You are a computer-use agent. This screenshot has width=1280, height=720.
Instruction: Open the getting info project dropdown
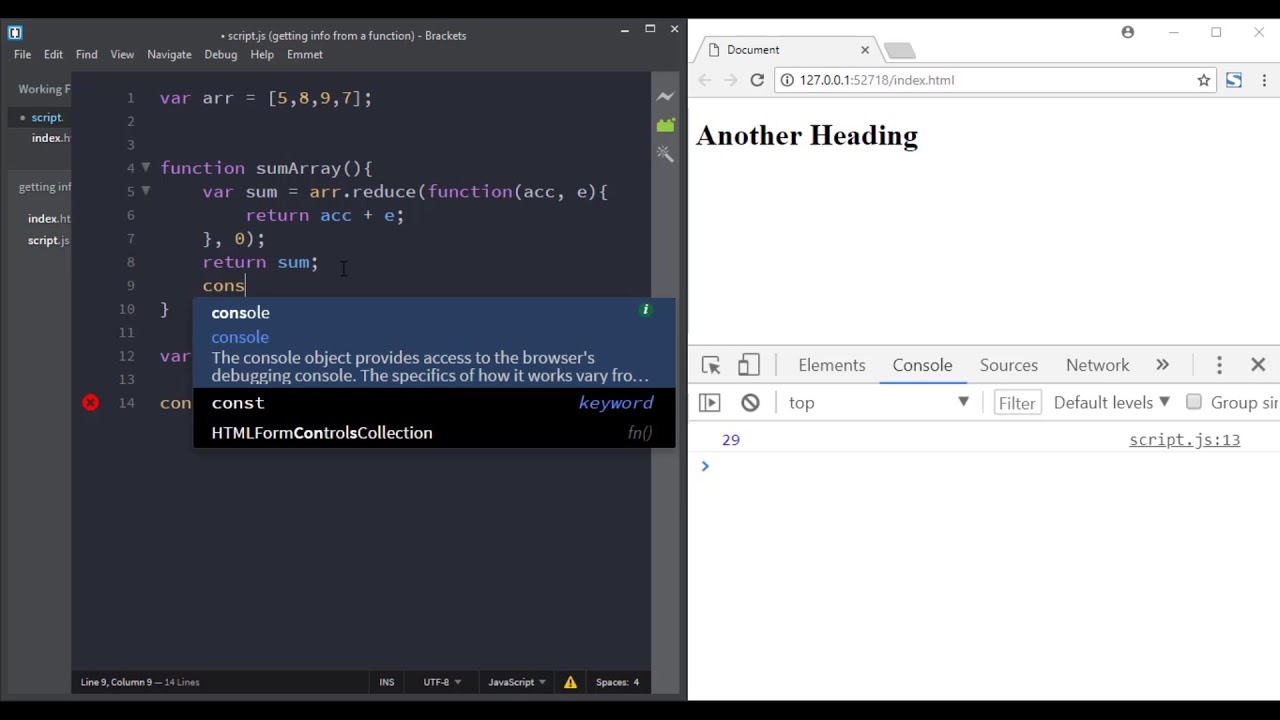[x=44, y=187]
